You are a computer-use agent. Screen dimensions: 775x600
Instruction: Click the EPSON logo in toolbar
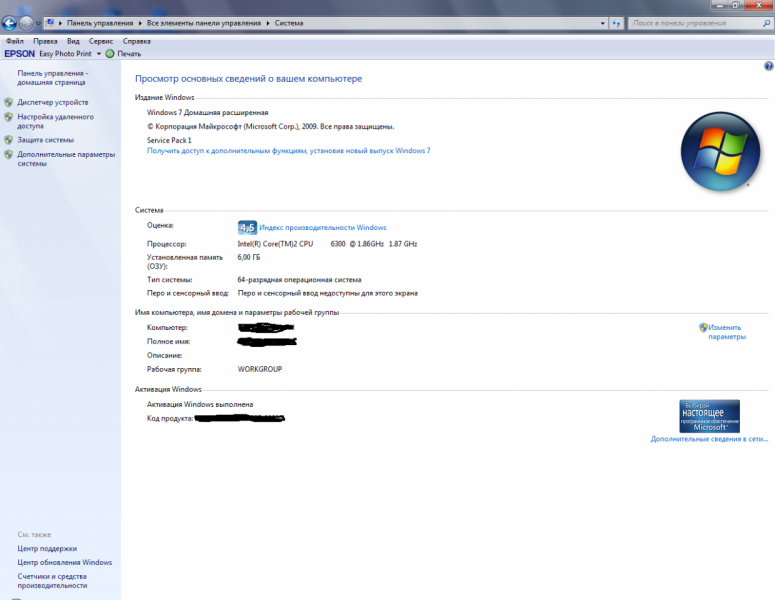[19, 53]
